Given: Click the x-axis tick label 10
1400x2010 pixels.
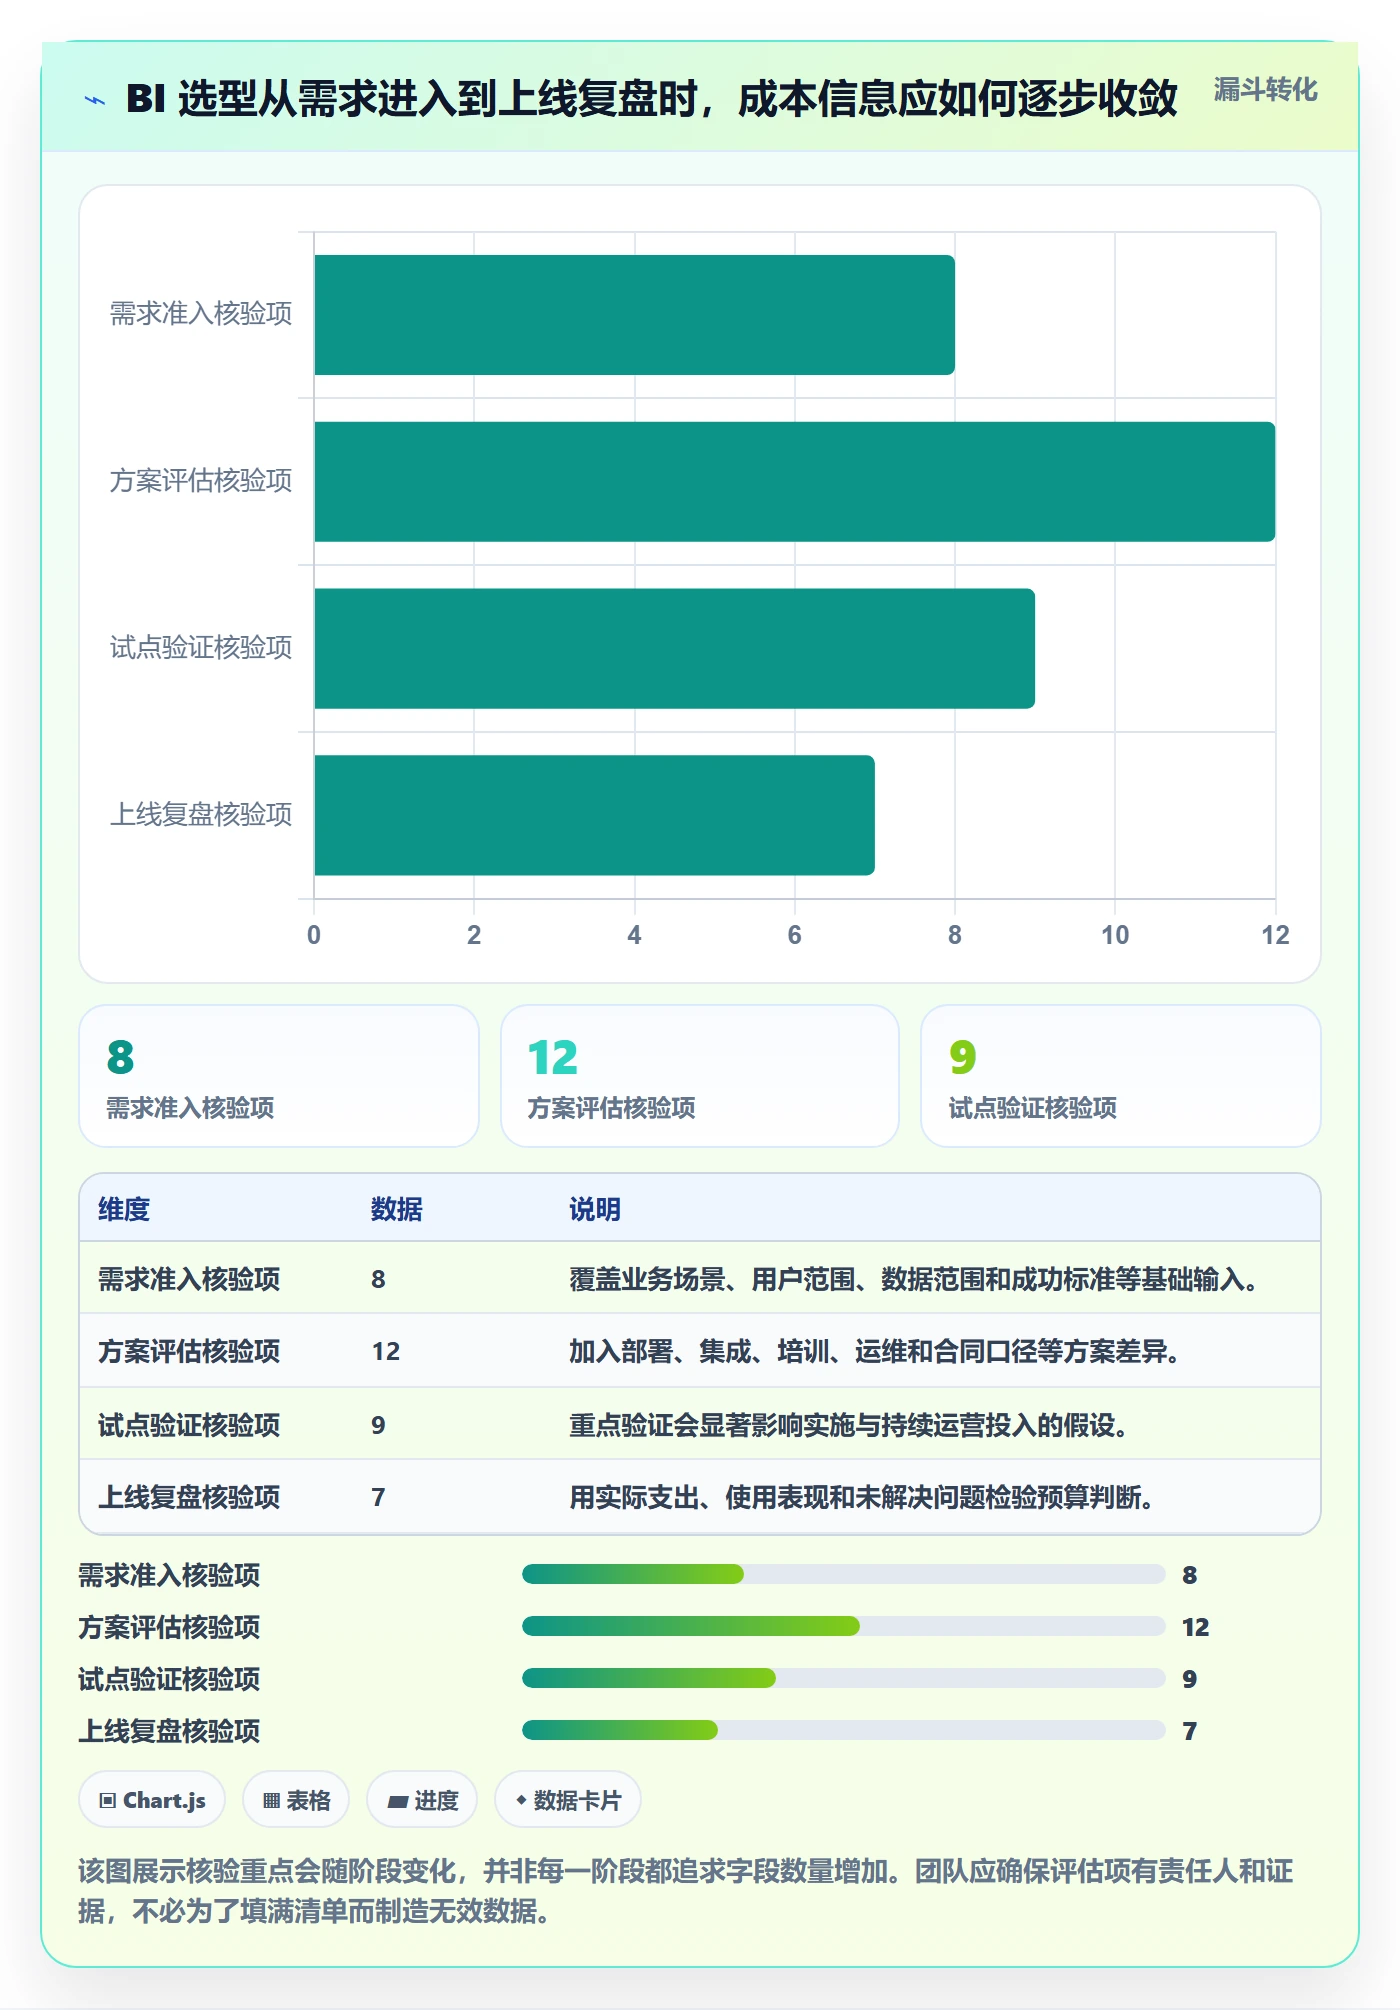Looking at the screenshot, I should pyautogui.click(x=1115, y=935).
